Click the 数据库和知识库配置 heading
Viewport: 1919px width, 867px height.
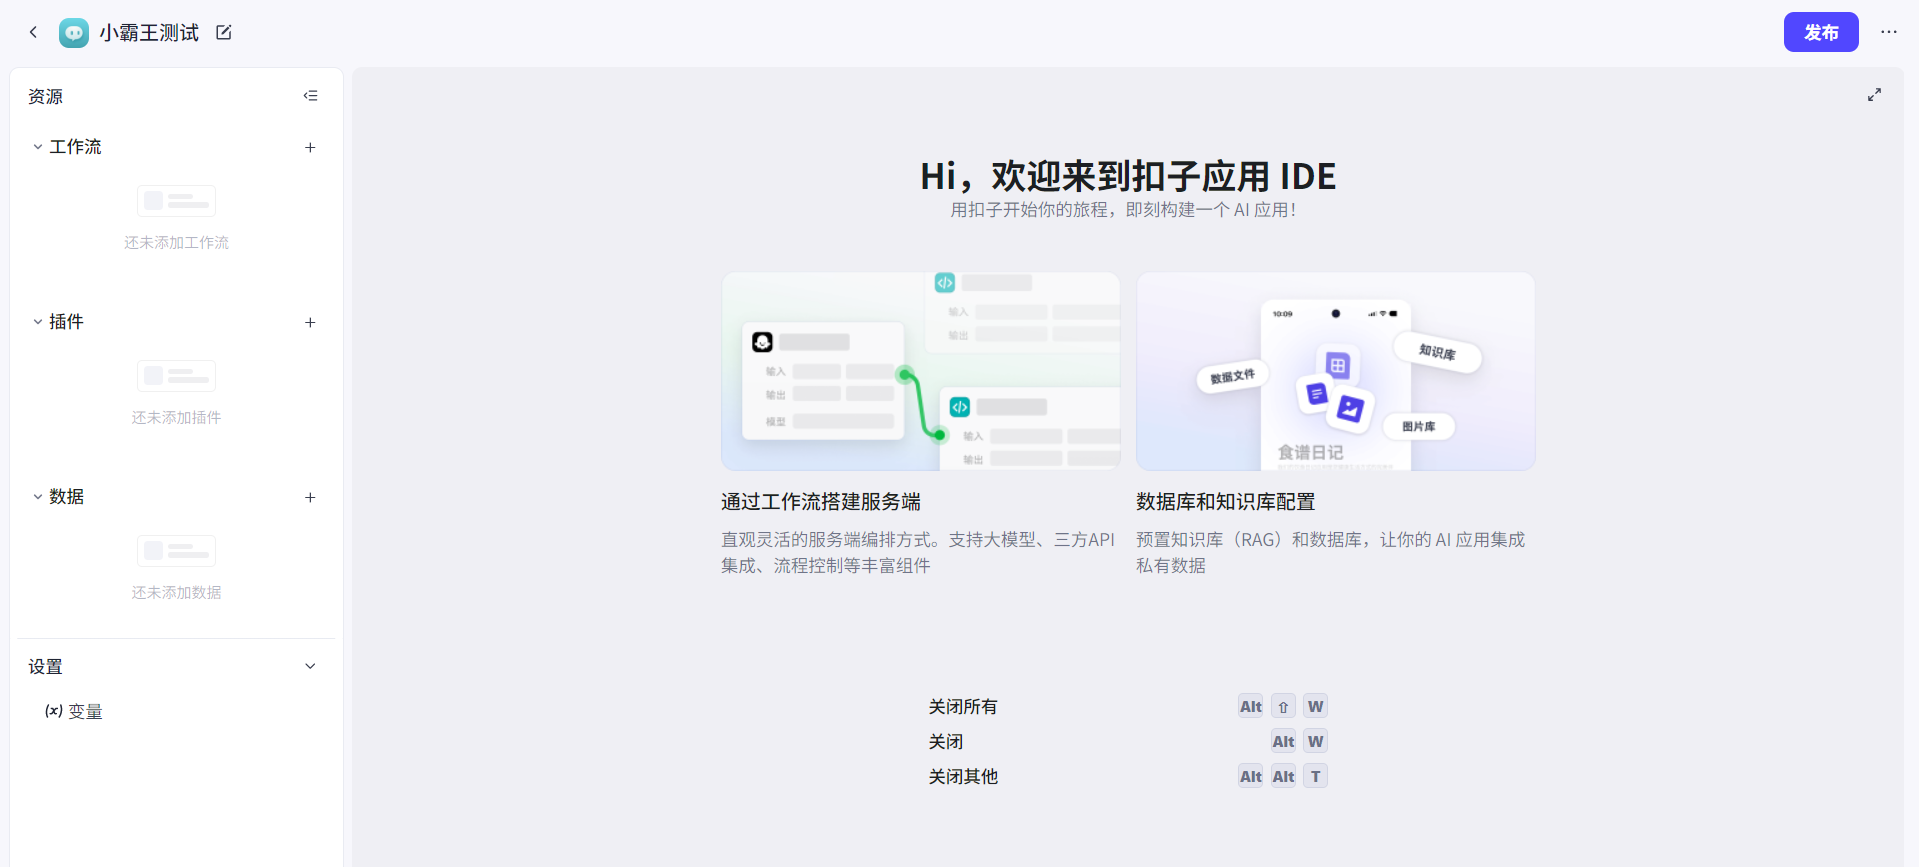point(1225,502)
